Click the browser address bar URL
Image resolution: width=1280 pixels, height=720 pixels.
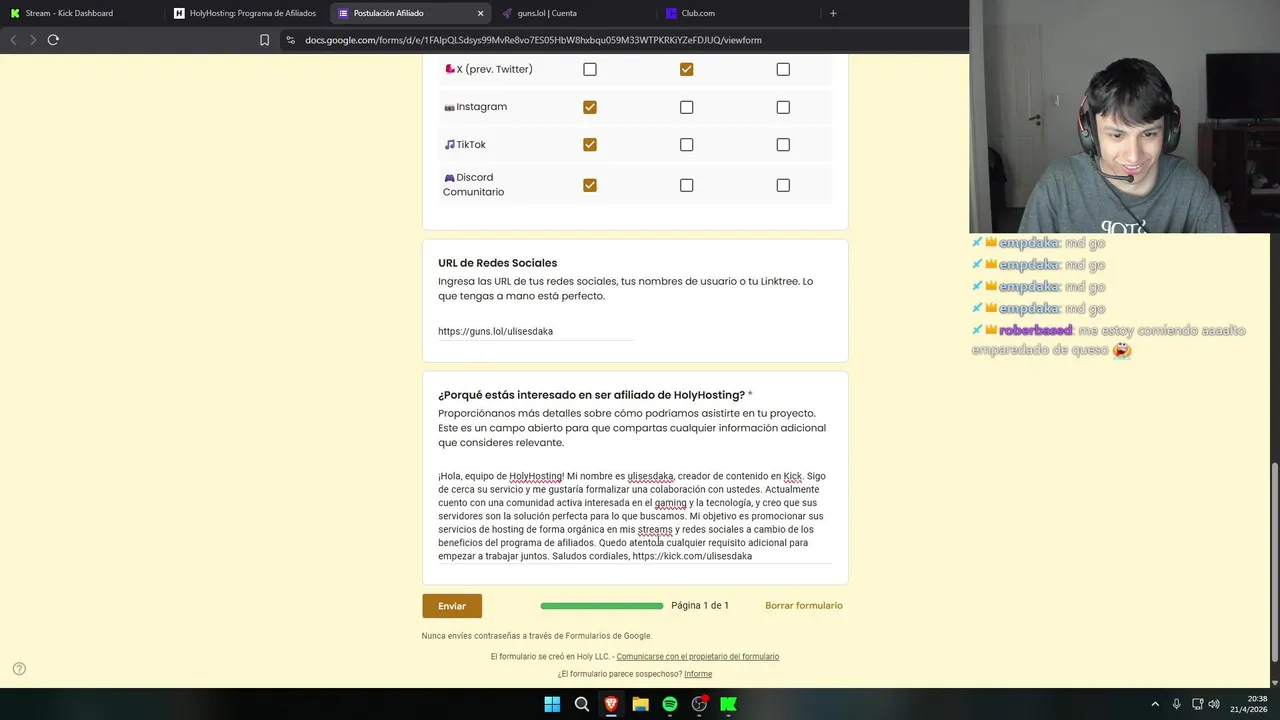point(533,40)
